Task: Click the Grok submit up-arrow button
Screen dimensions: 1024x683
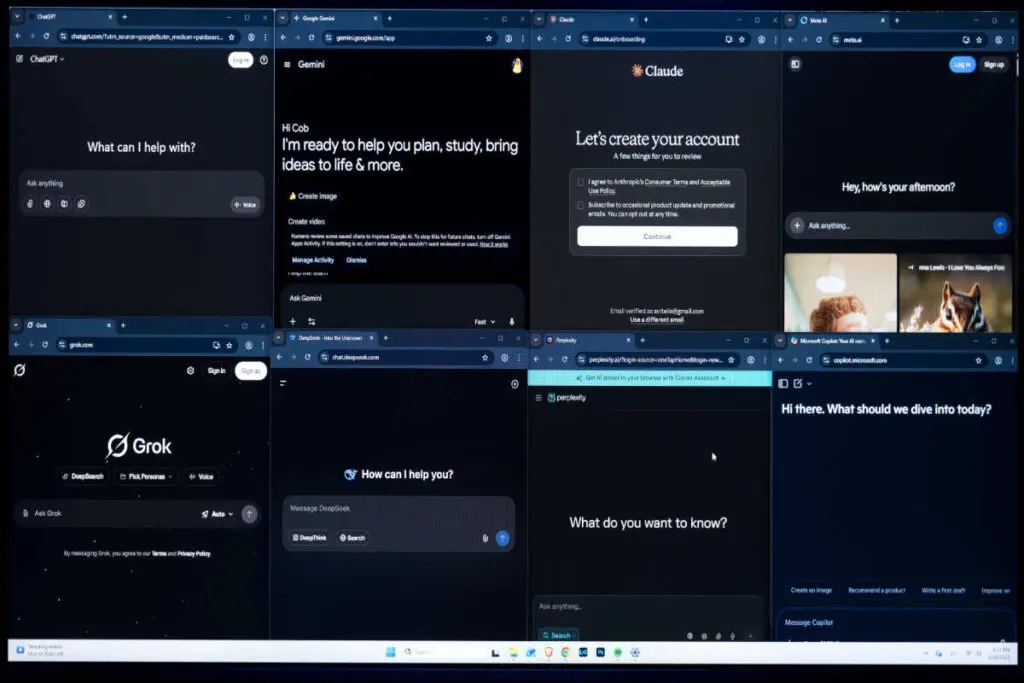Action: click(x=249, y=514)
